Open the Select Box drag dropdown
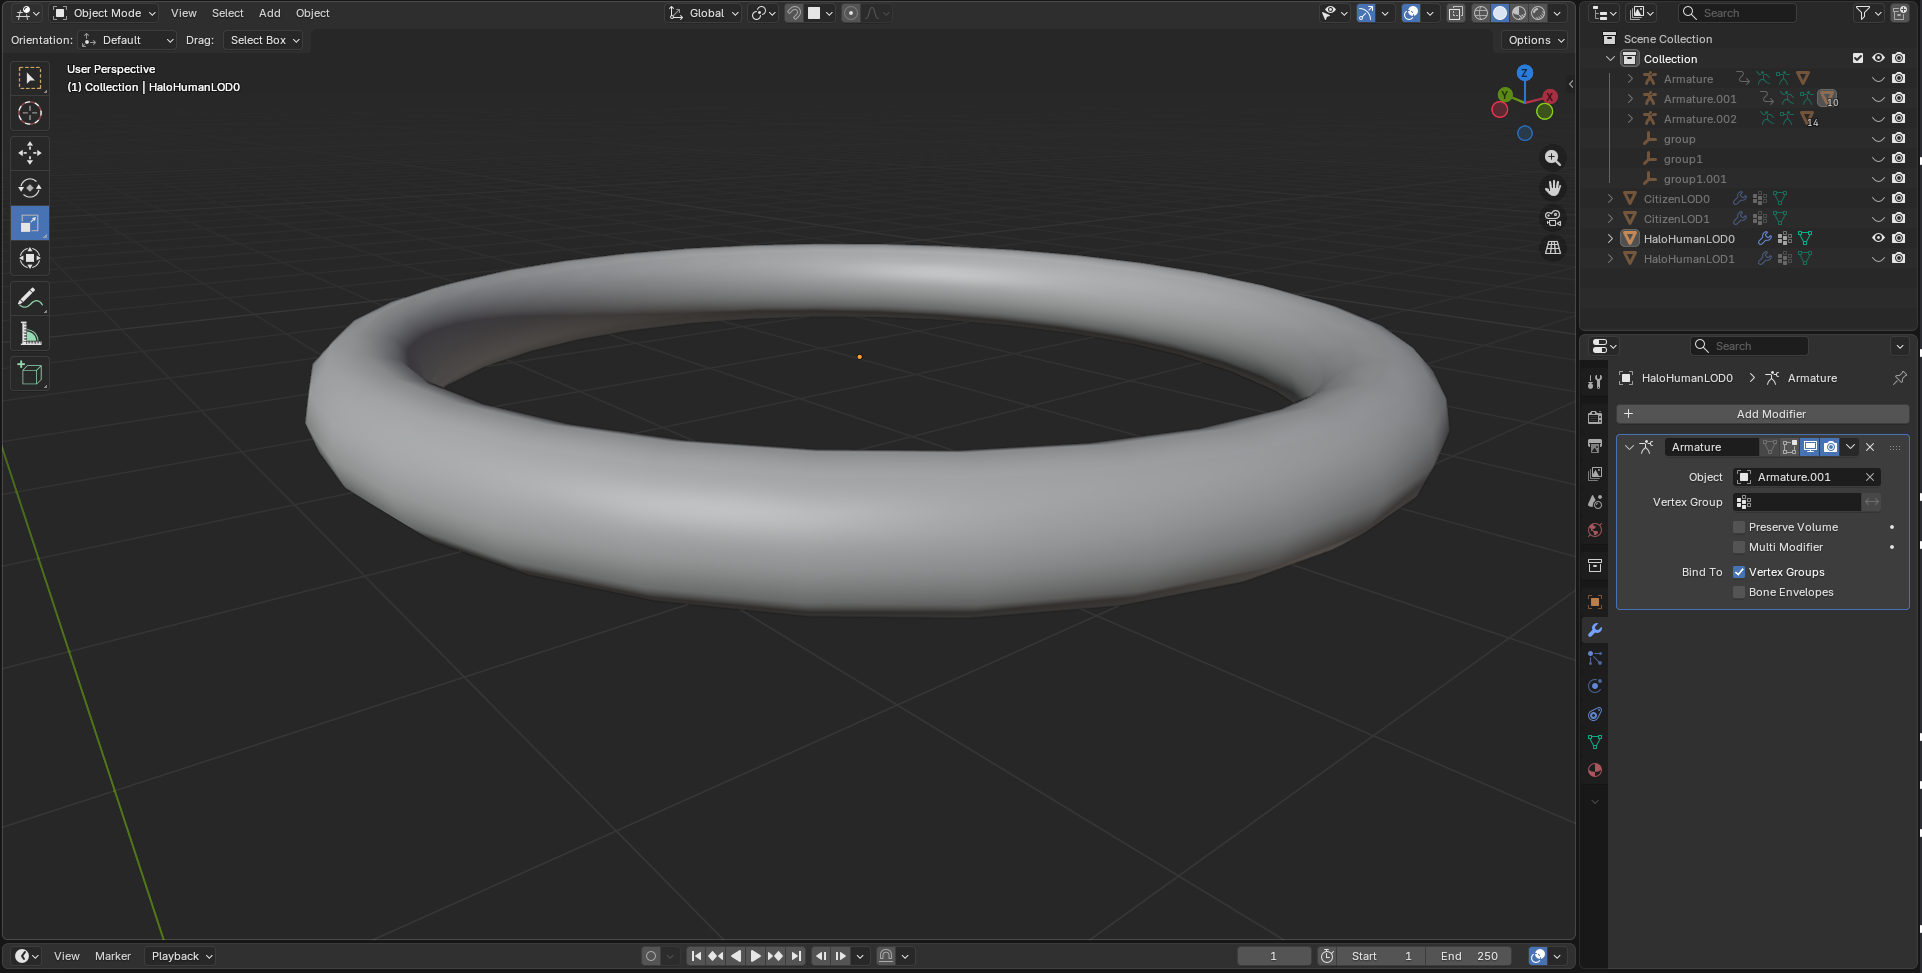The image size is (1922, 973). pyautogui.click(x=264, y=40)
